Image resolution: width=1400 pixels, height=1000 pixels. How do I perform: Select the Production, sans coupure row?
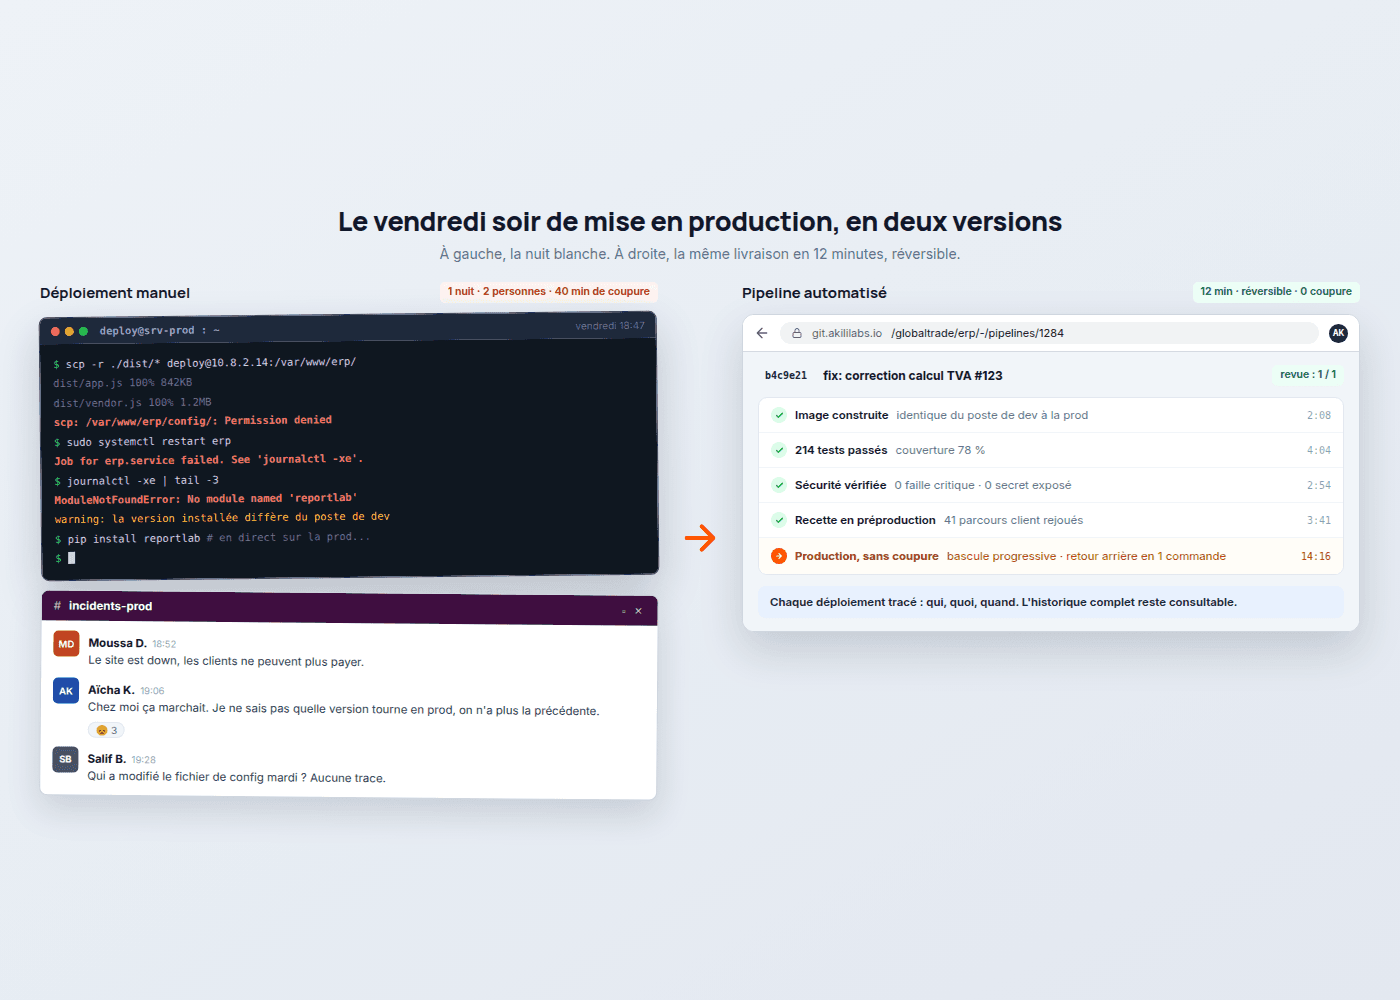pyautogui.click(x=1051, y=556)
